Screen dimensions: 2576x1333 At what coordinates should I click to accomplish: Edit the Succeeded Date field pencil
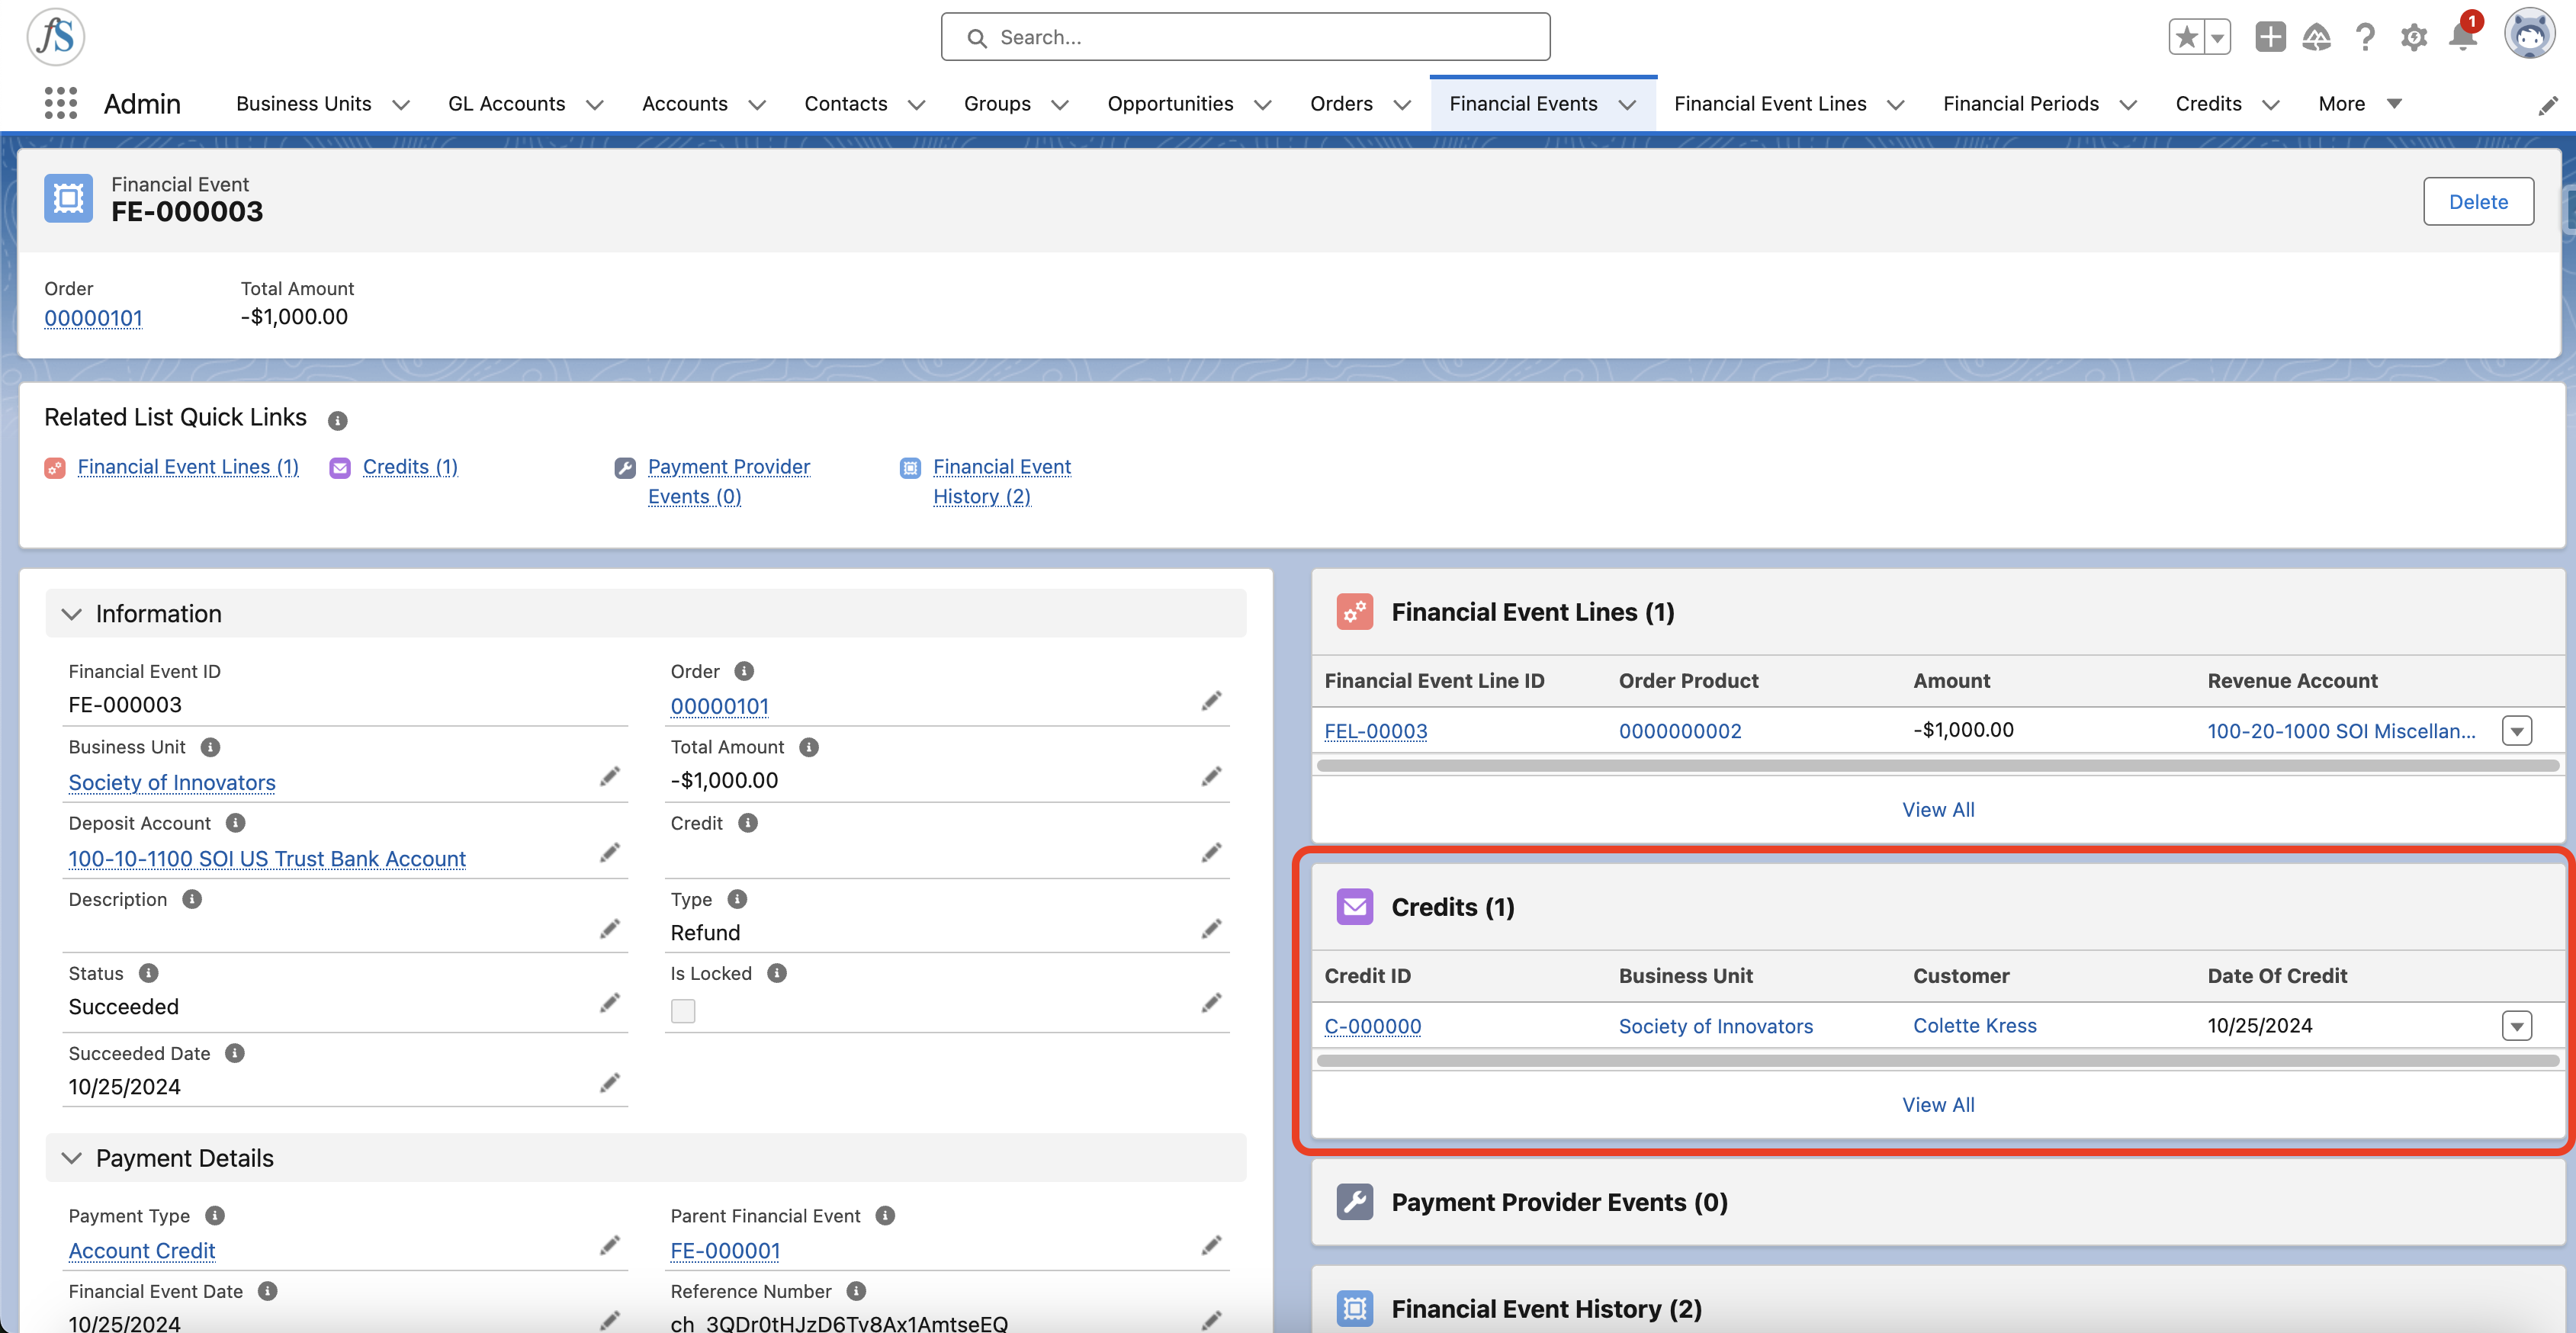click(x=610, y=1083)
